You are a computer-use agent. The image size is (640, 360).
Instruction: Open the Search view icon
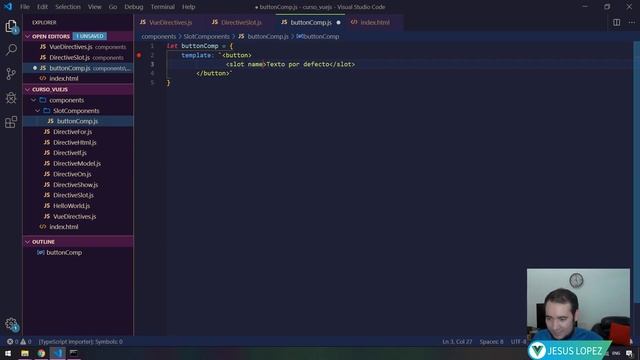pyautogui.click(x=11, y=50)
